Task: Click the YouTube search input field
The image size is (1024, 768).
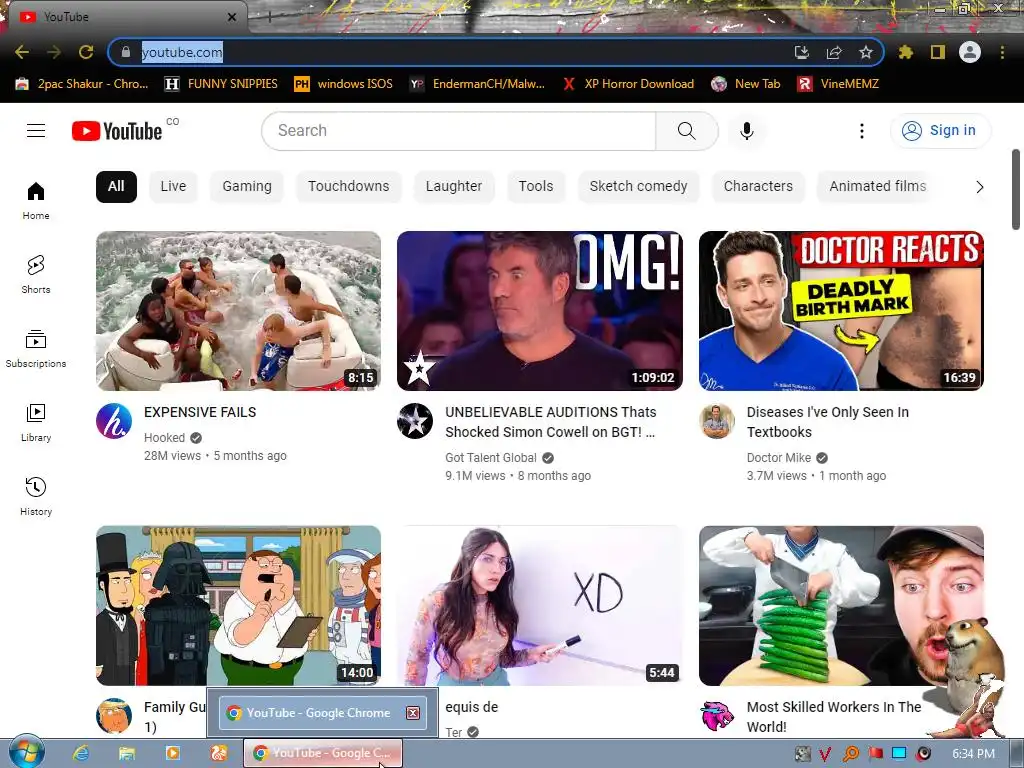Action: tap(459, 131)
